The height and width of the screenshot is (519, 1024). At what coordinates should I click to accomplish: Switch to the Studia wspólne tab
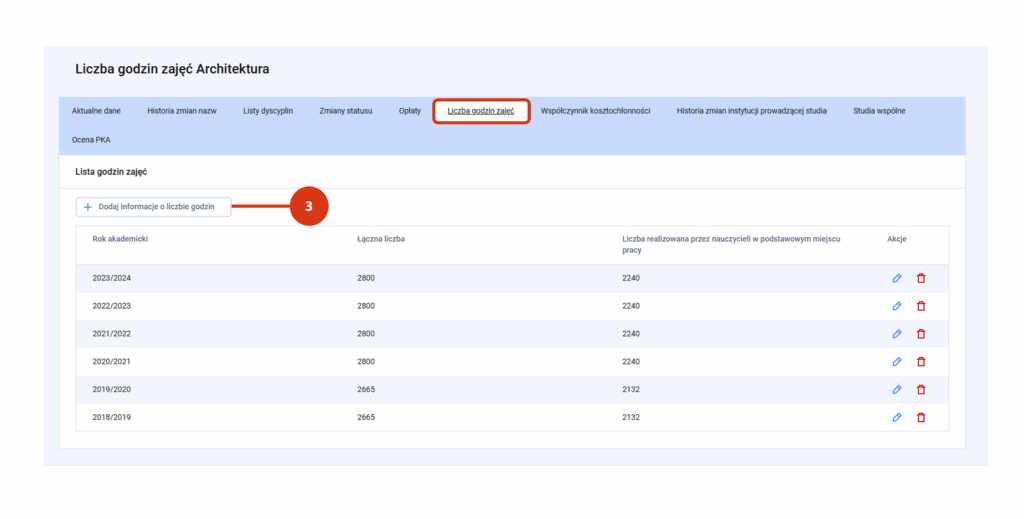[879, 111]
